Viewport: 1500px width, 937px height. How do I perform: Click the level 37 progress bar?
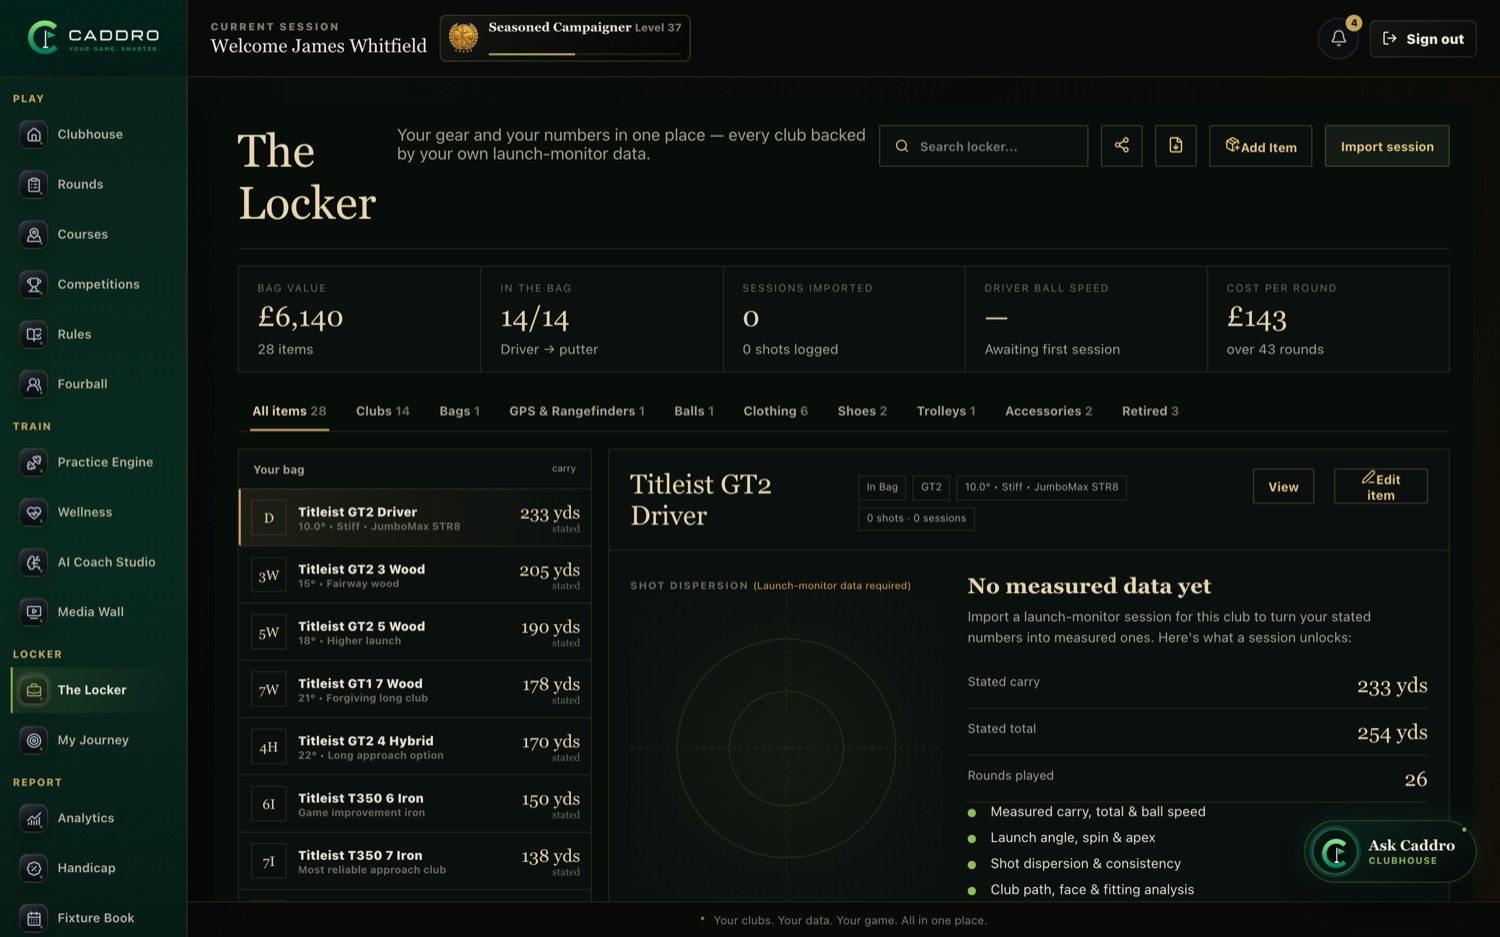585,54
